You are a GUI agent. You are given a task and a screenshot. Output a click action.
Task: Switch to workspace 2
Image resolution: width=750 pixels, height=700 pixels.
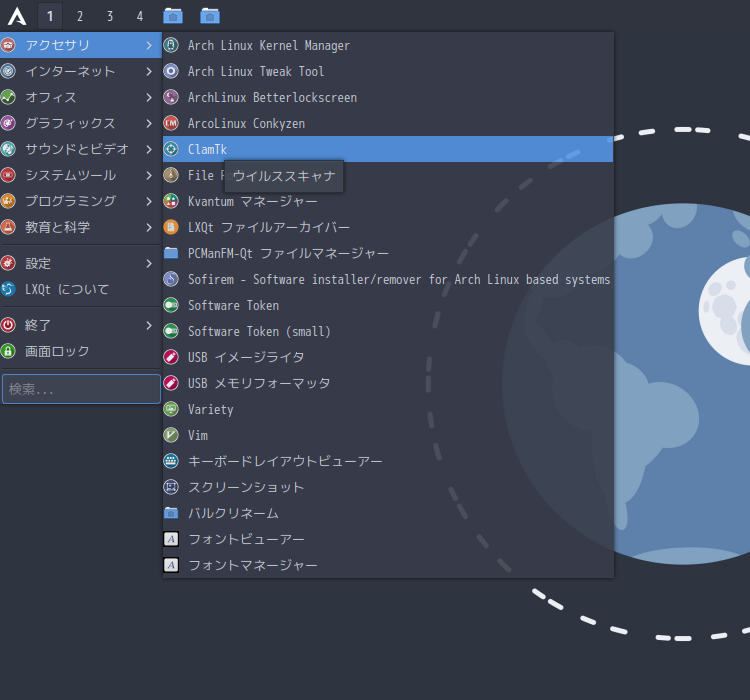pyautogui.click(x=80, y=16)
